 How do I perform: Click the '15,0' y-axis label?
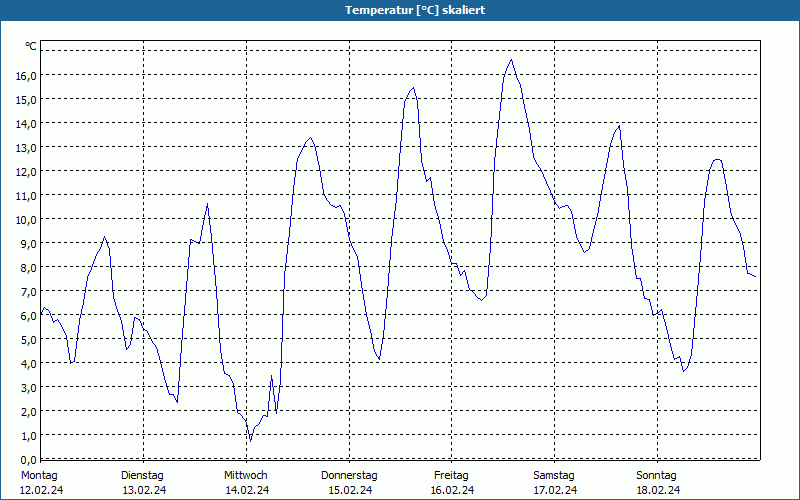tap(26, 99)
